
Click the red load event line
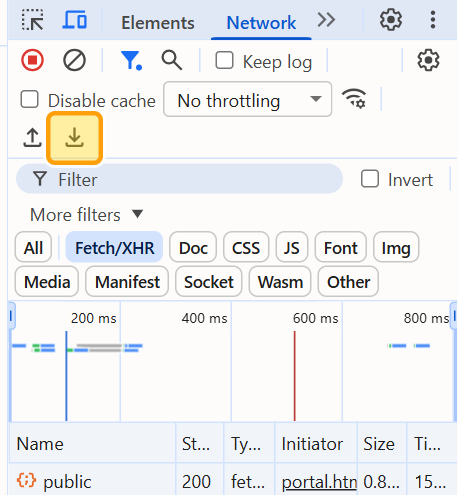(x=295, y=376)
